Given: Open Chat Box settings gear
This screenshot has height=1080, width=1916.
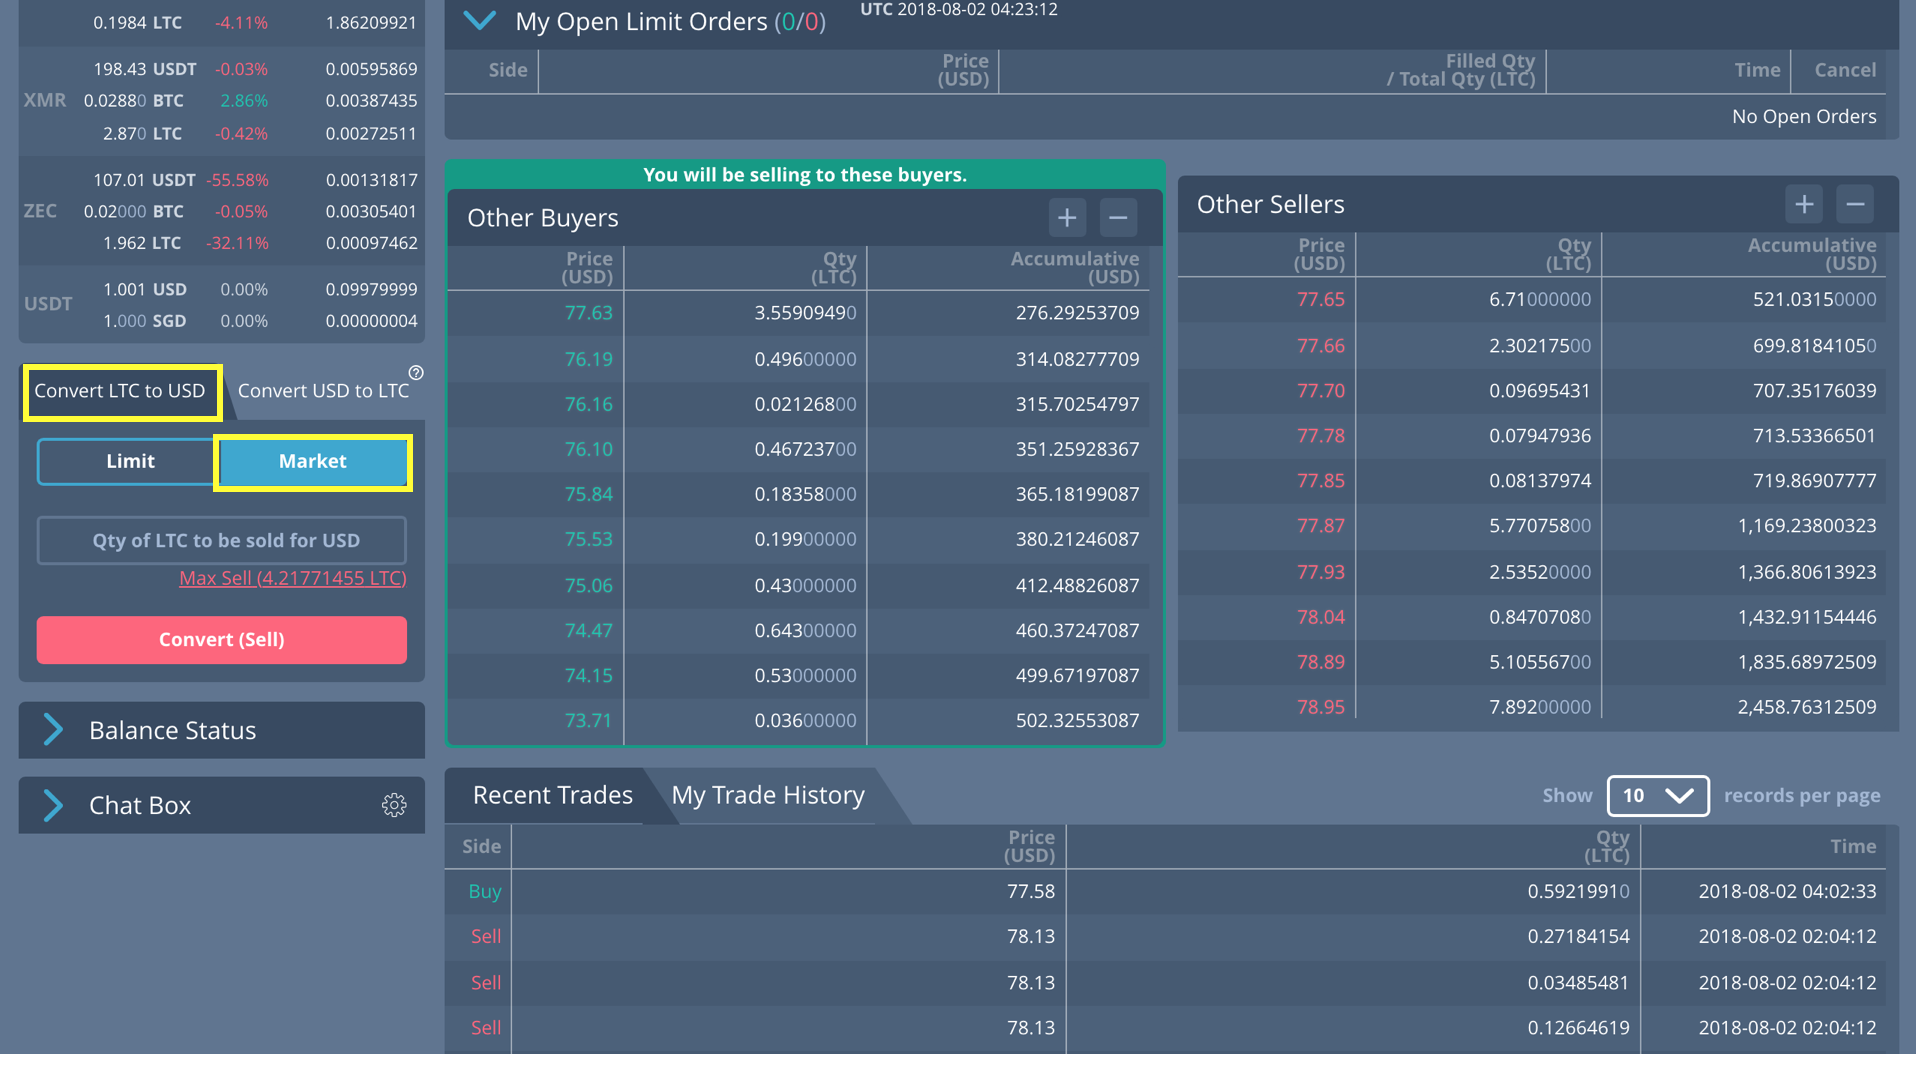Looking at the screenshot, I should point(394,805).
